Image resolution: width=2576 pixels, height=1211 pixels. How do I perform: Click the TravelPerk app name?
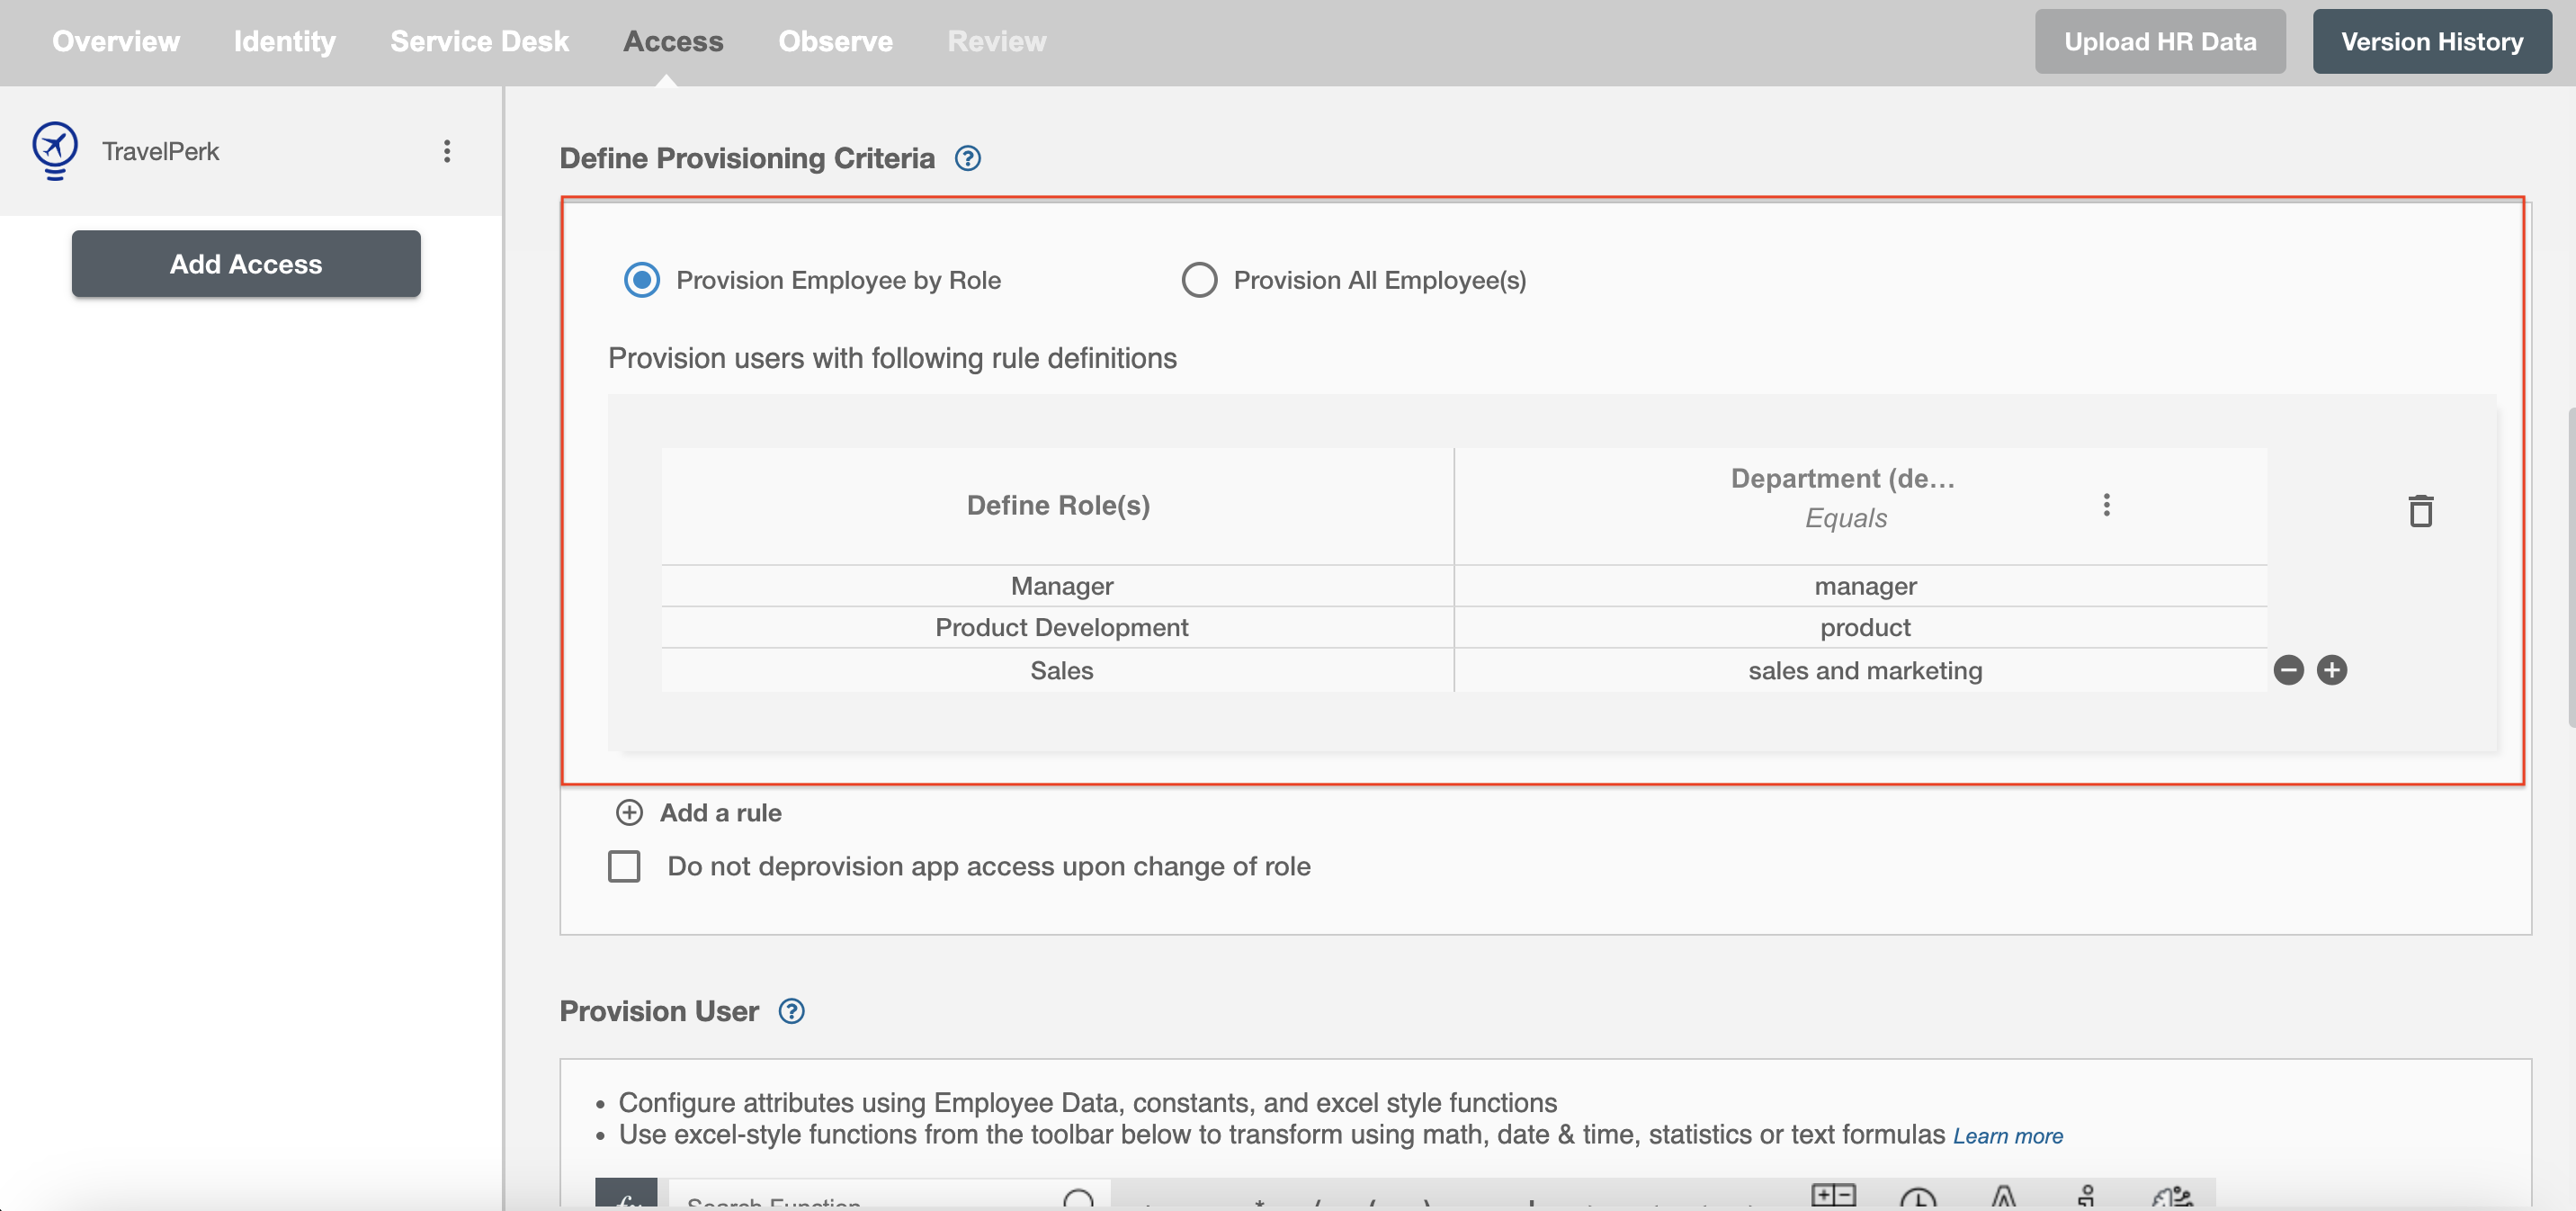click(160, 151)
